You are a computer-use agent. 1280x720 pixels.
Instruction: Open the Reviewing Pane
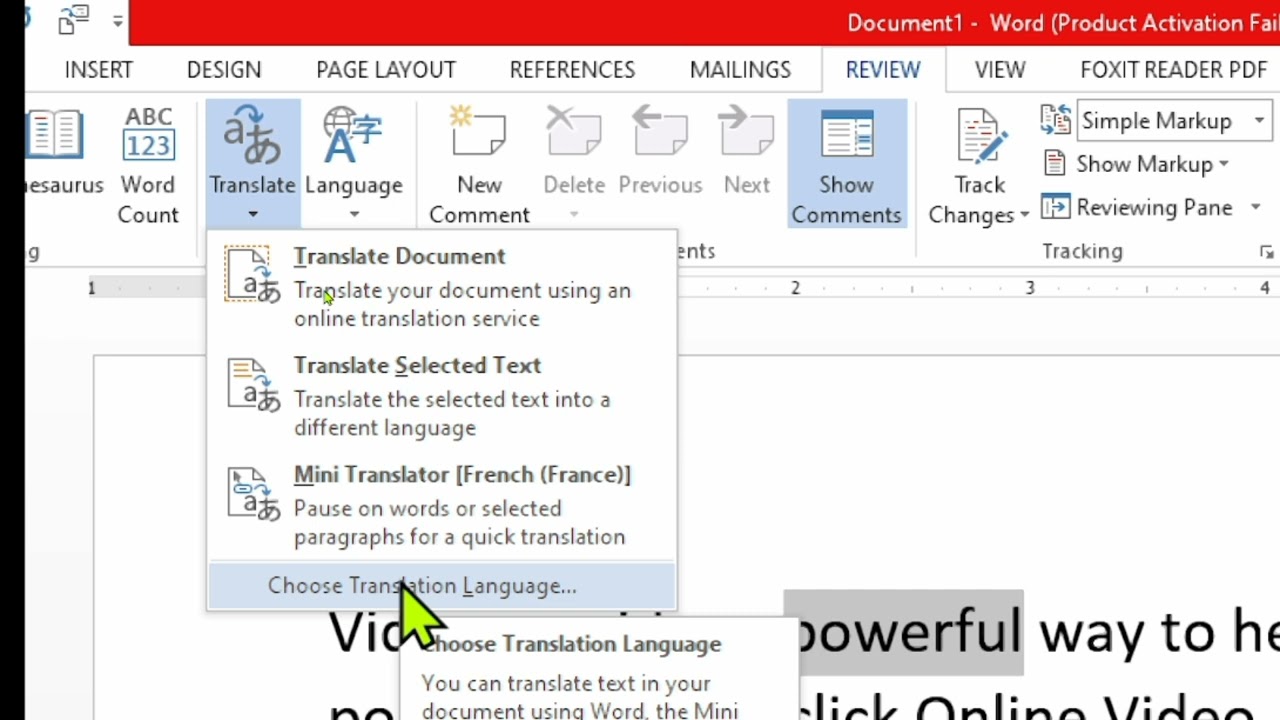pos(1154,207)
